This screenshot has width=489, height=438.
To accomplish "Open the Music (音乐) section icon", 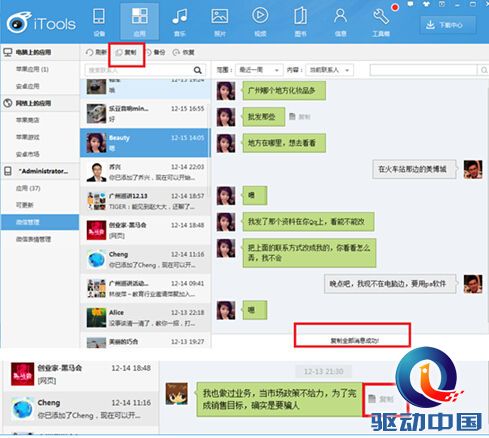I will (180, 16).
